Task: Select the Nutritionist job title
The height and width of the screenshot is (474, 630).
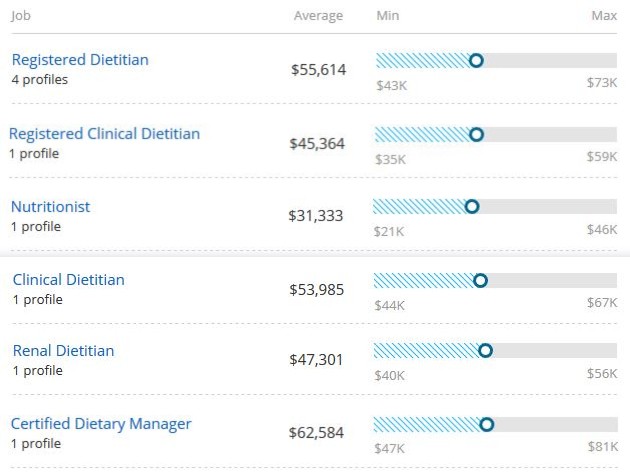Action: [x=50, y=207]
